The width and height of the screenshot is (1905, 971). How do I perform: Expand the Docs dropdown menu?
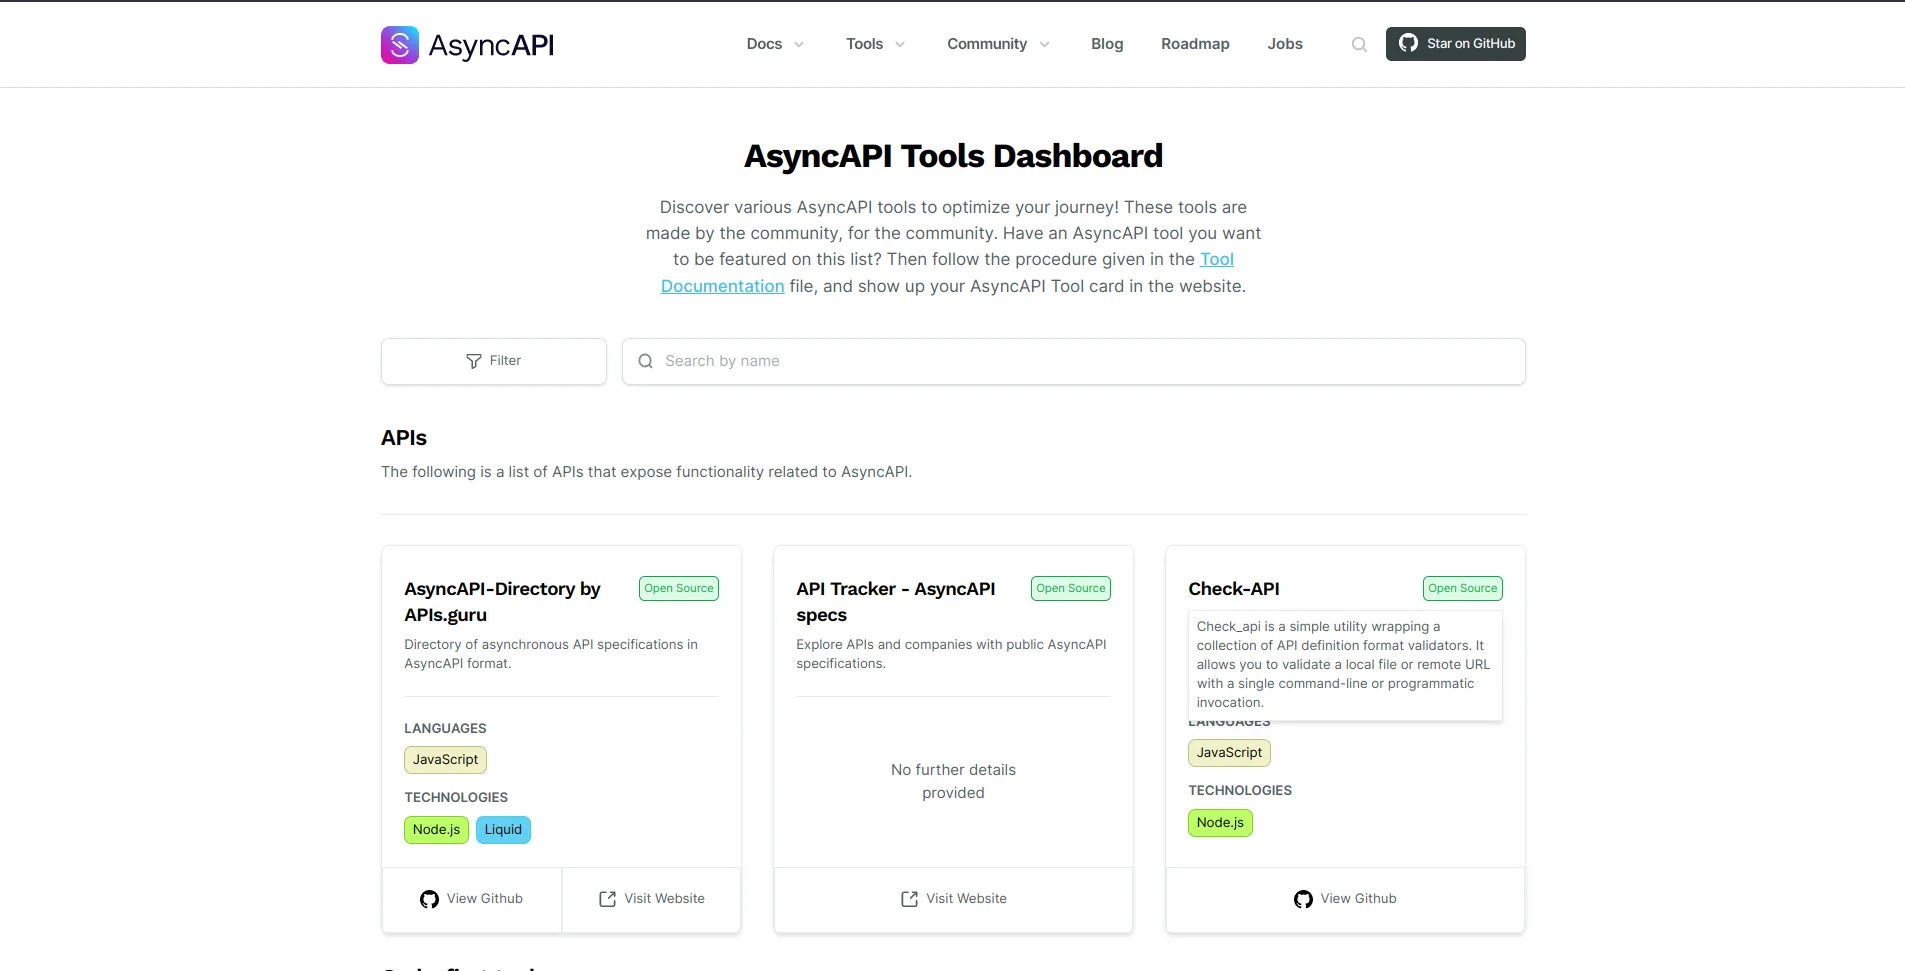[775, 44]
